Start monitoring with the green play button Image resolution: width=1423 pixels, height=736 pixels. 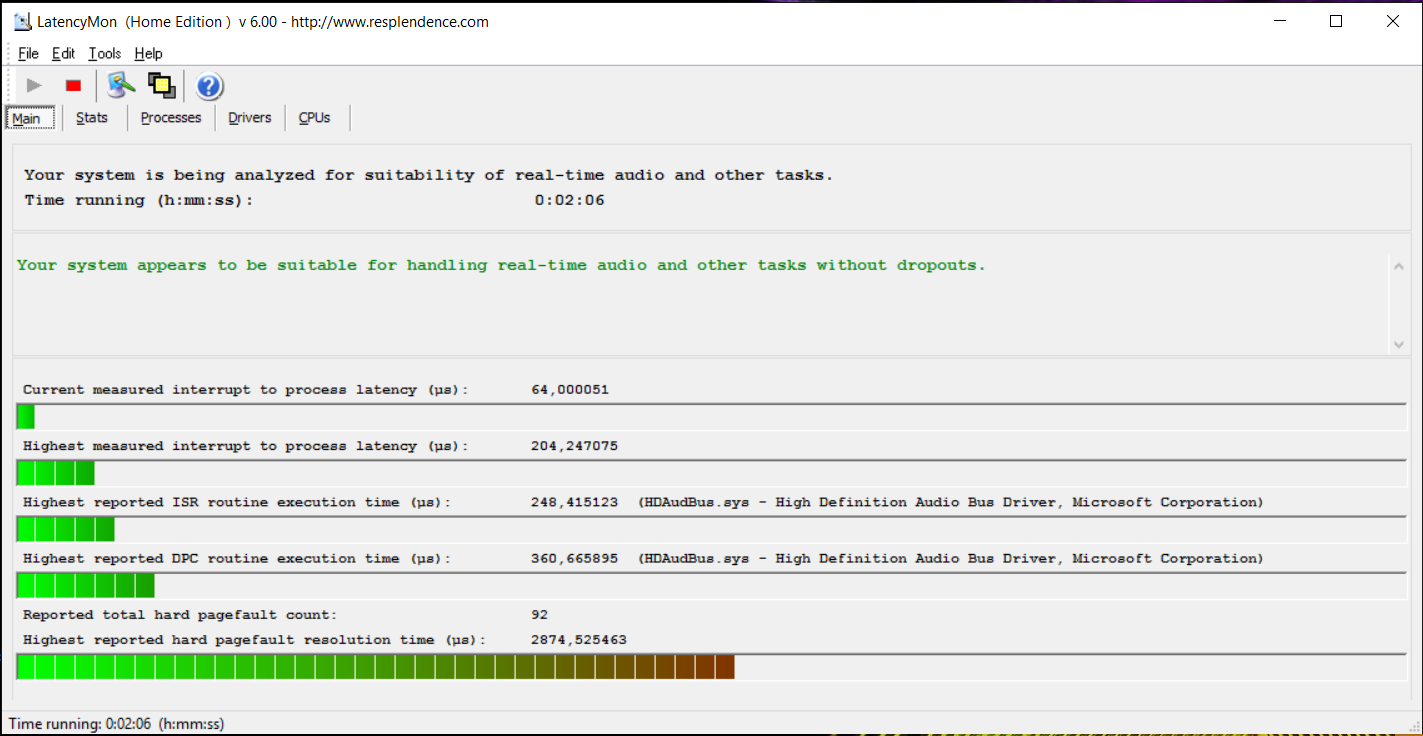34,86
